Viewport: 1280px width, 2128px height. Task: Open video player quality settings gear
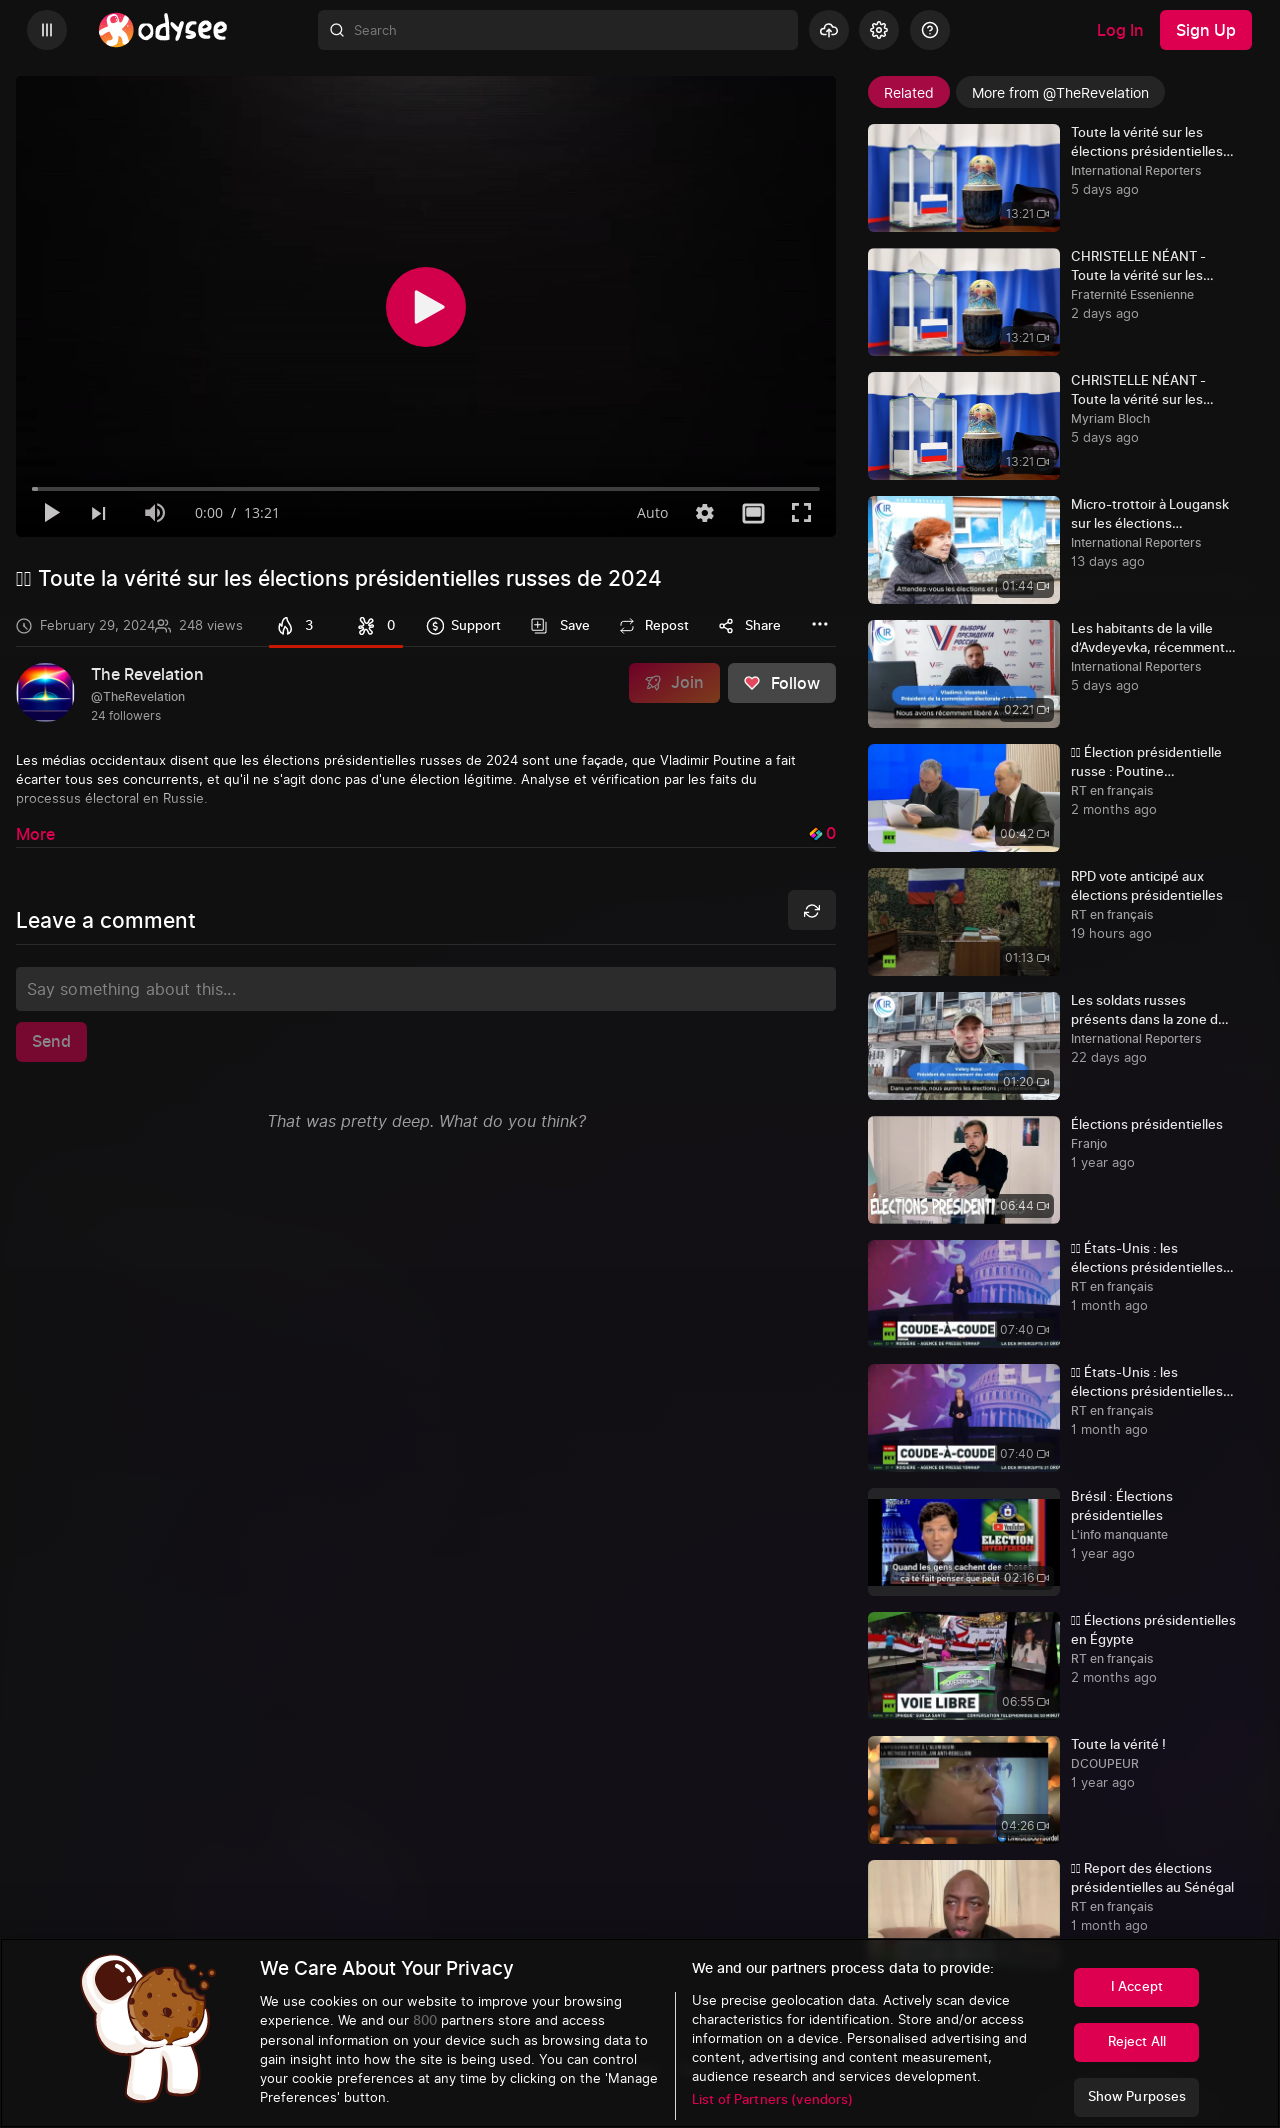tap(705, 513)
